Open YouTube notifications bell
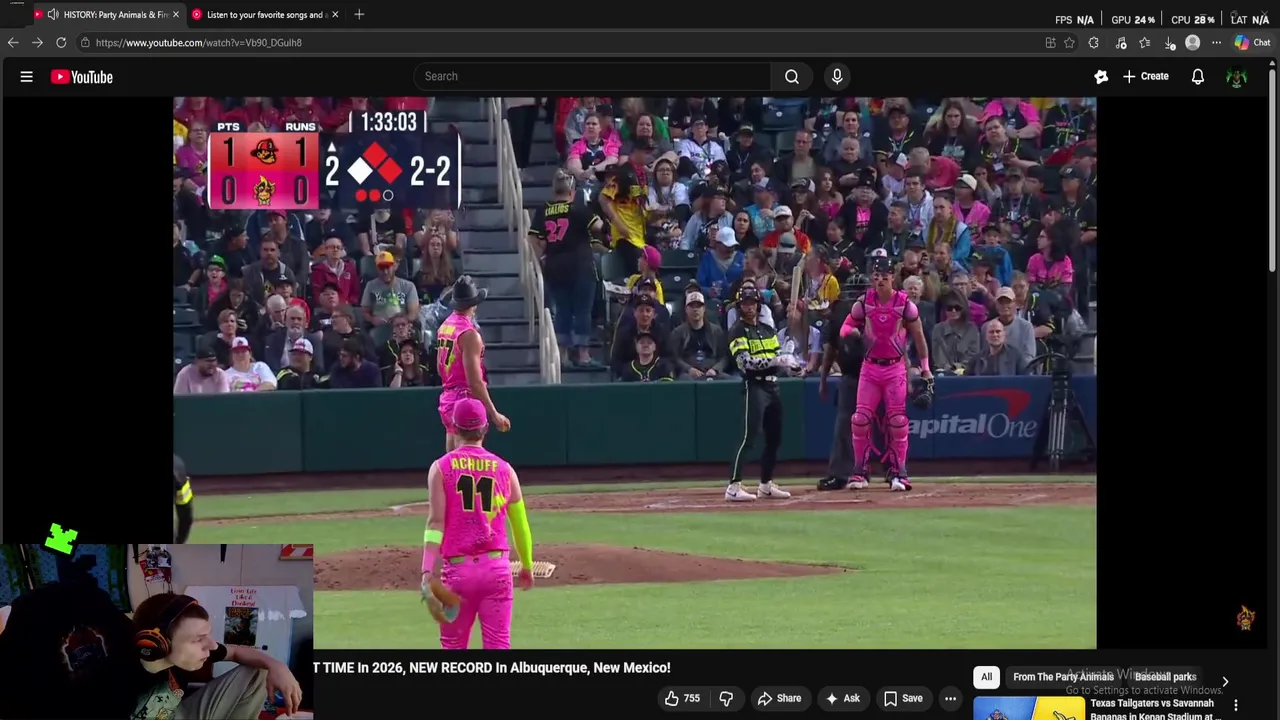The image size is (1280, 720). (x=1197, y=76)
